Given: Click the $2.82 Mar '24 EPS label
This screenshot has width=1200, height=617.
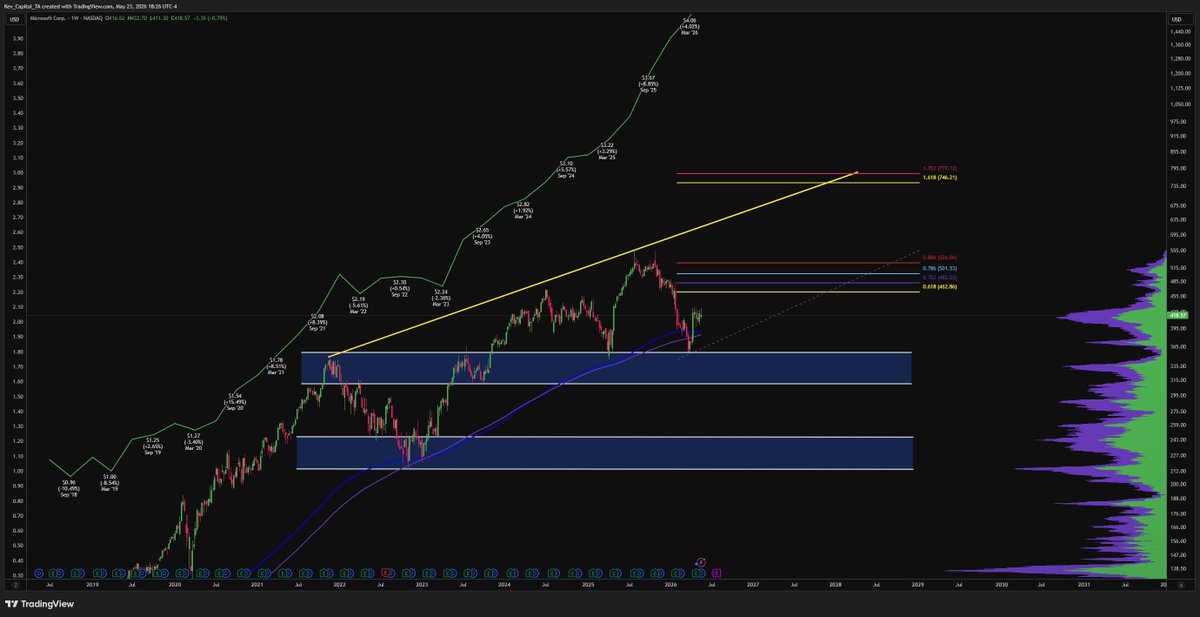Looking at the screenshot, I should tap(523, 210).
